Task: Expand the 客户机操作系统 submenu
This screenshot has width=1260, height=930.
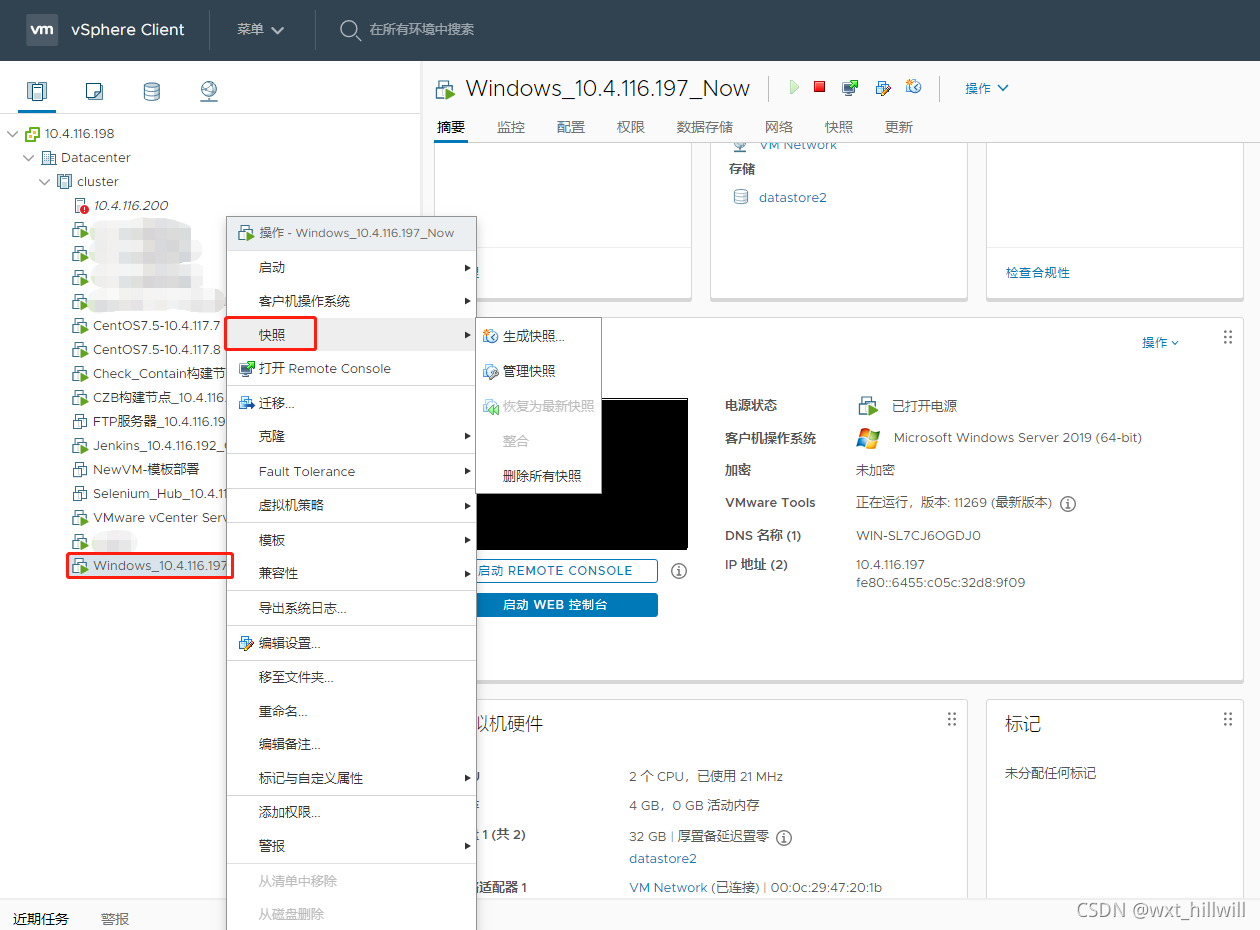Action: coord(352,301)
